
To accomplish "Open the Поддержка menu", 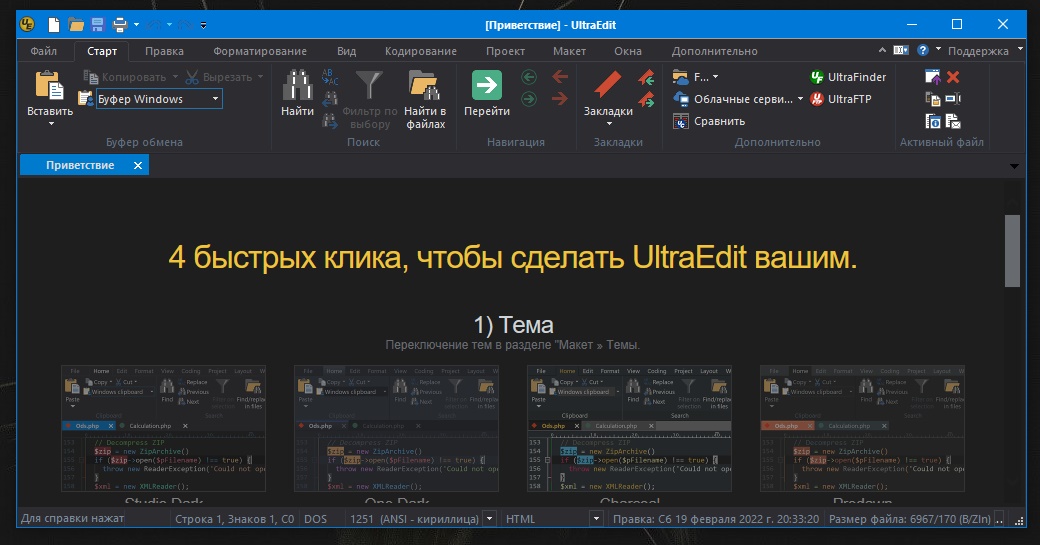I will click(x=978, y=51).
